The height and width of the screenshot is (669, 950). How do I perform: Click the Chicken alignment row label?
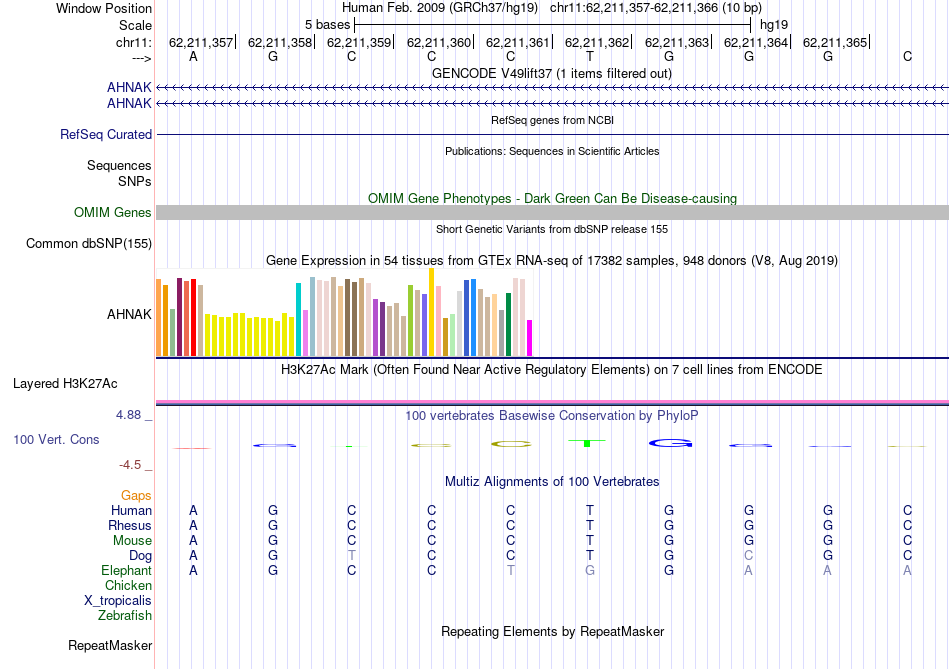[x=128, y=585]
